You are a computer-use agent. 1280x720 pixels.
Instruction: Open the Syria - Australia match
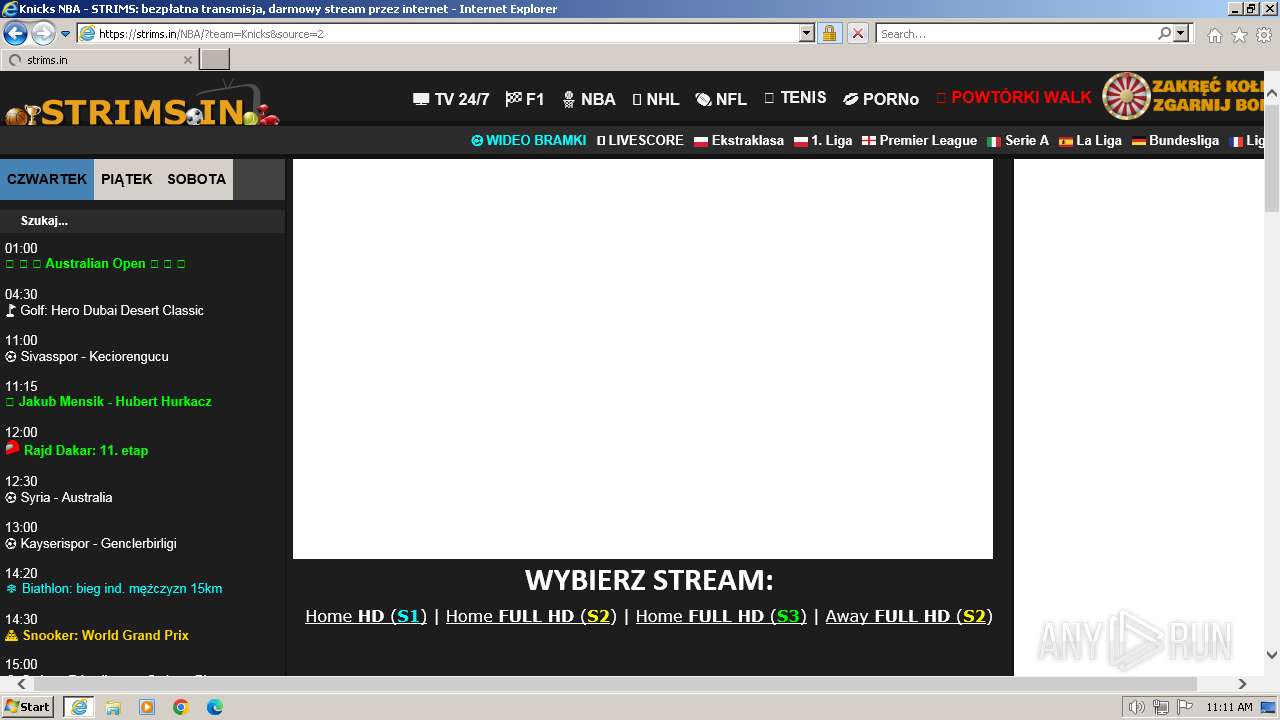pos(59,497)
